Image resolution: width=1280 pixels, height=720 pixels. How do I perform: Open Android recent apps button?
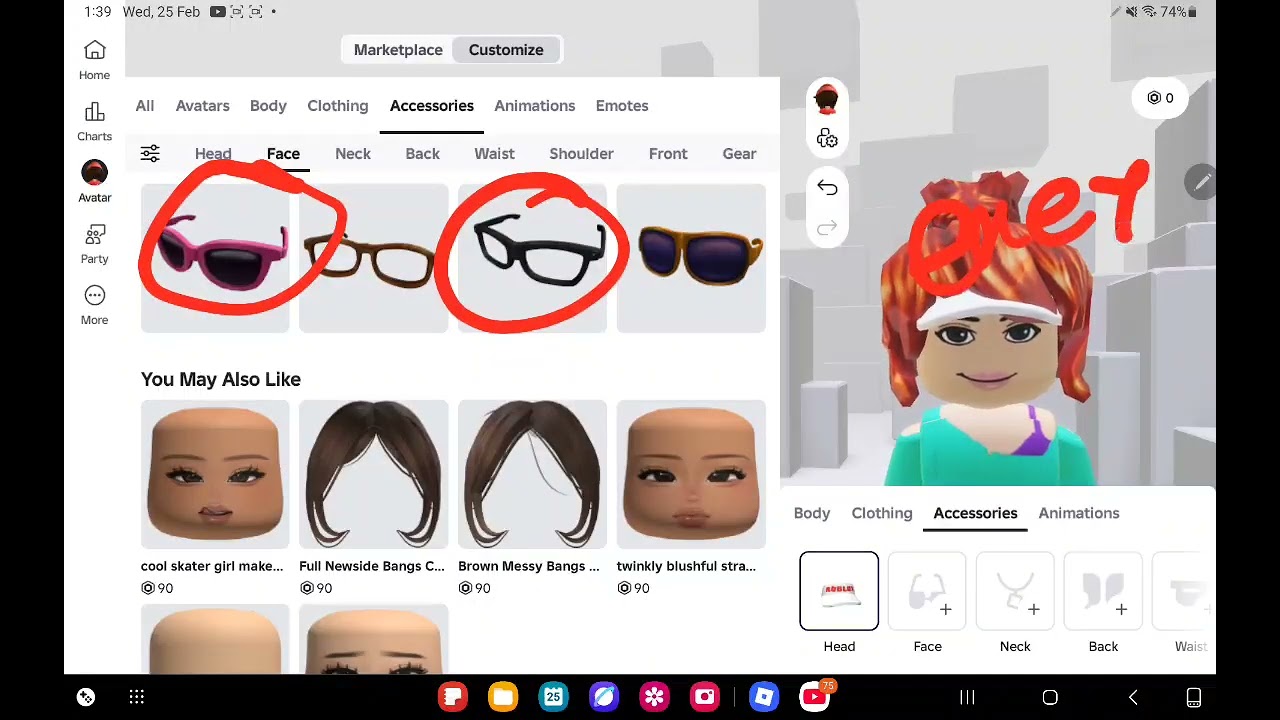967,697
